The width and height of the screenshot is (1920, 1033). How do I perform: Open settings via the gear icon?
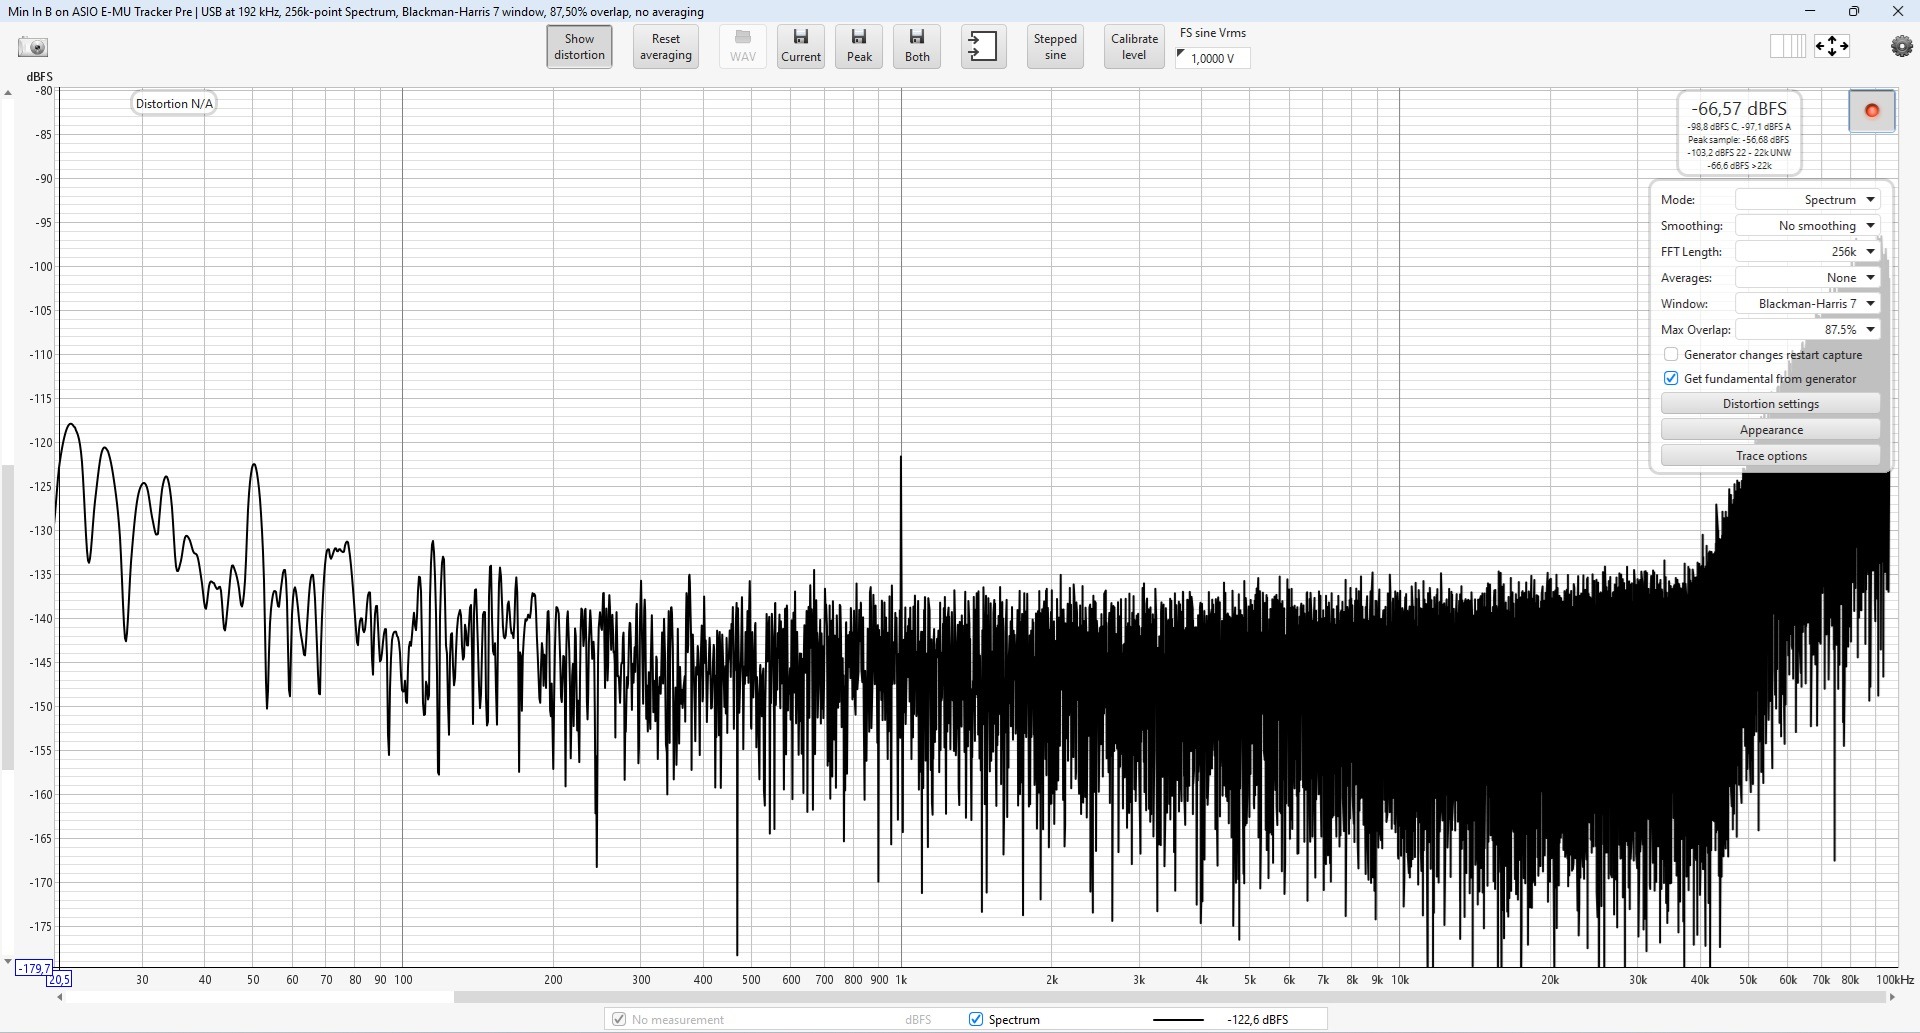(x=1901, y=46)
